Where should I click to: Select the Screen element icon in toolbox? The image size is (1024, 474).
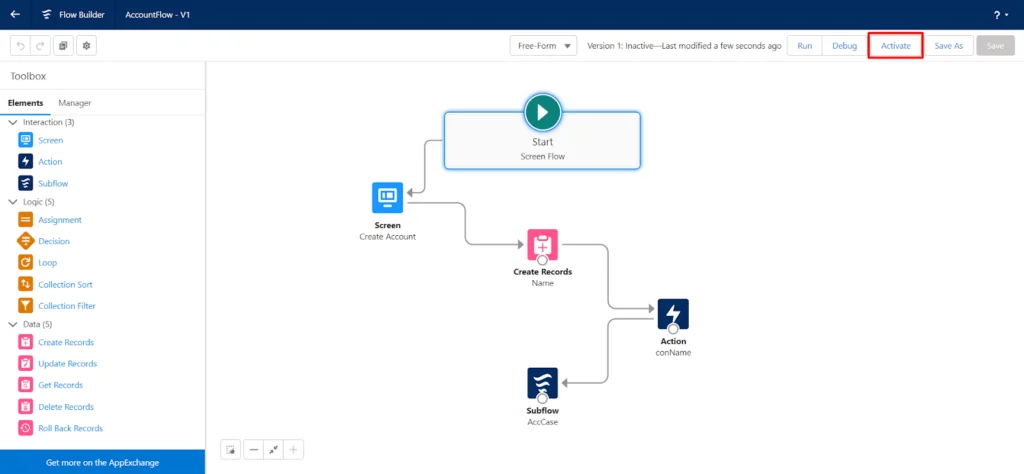pyautogui.click(x=25, y=140)
